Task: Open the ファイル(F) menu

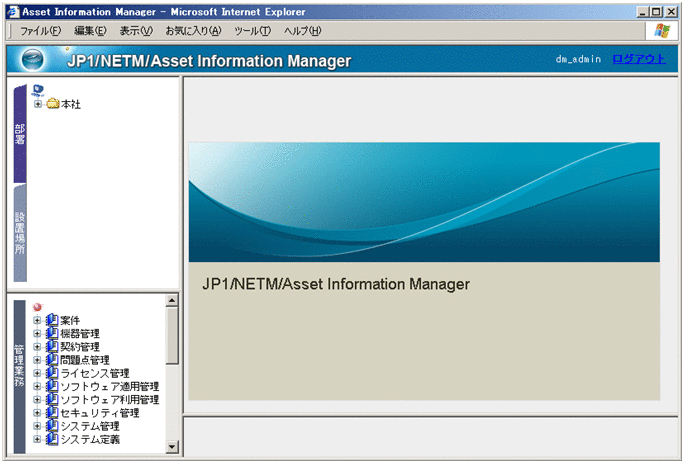Action: [41, 31]
